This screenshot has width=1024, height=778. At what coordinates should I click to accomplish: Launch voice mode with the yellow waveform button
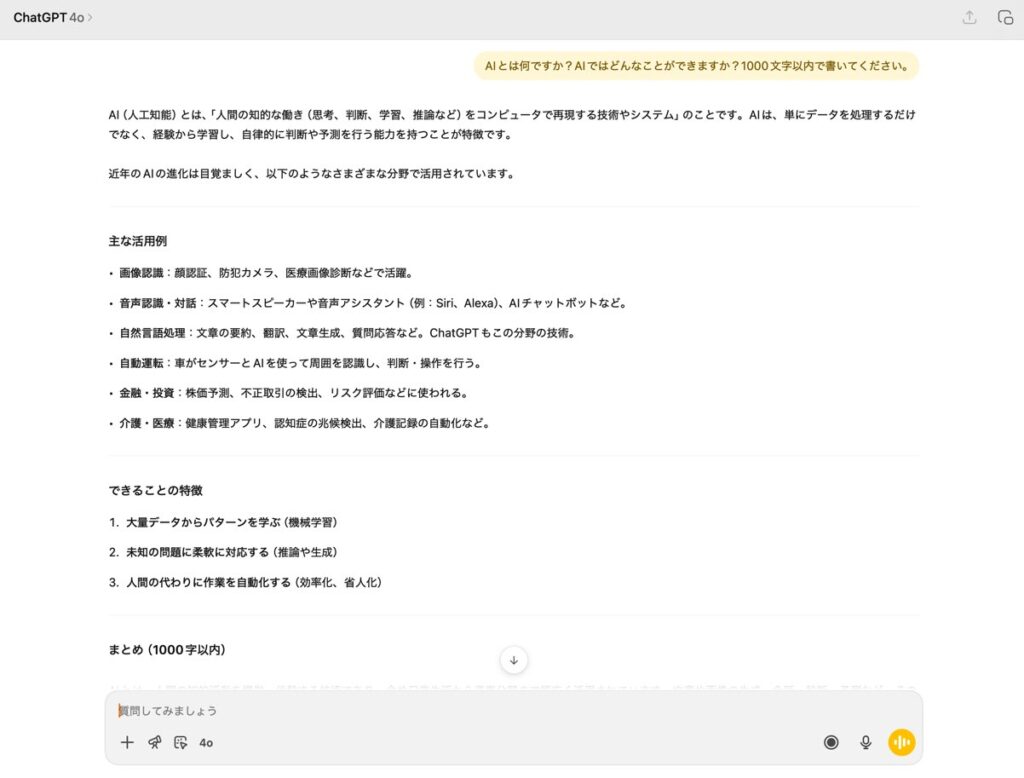901,742
